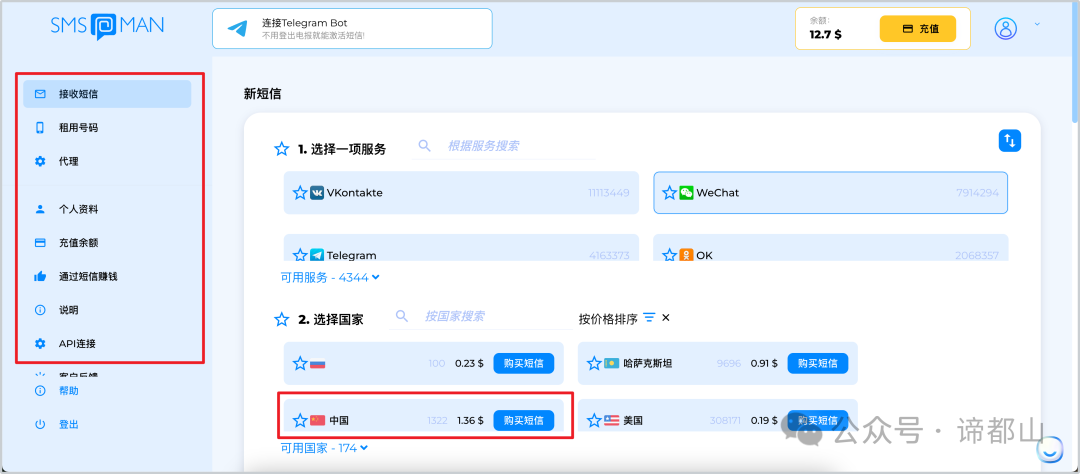The image size is (1080, 474).
Task: Click the magnifier icon in service search
Action: [424, 146]
